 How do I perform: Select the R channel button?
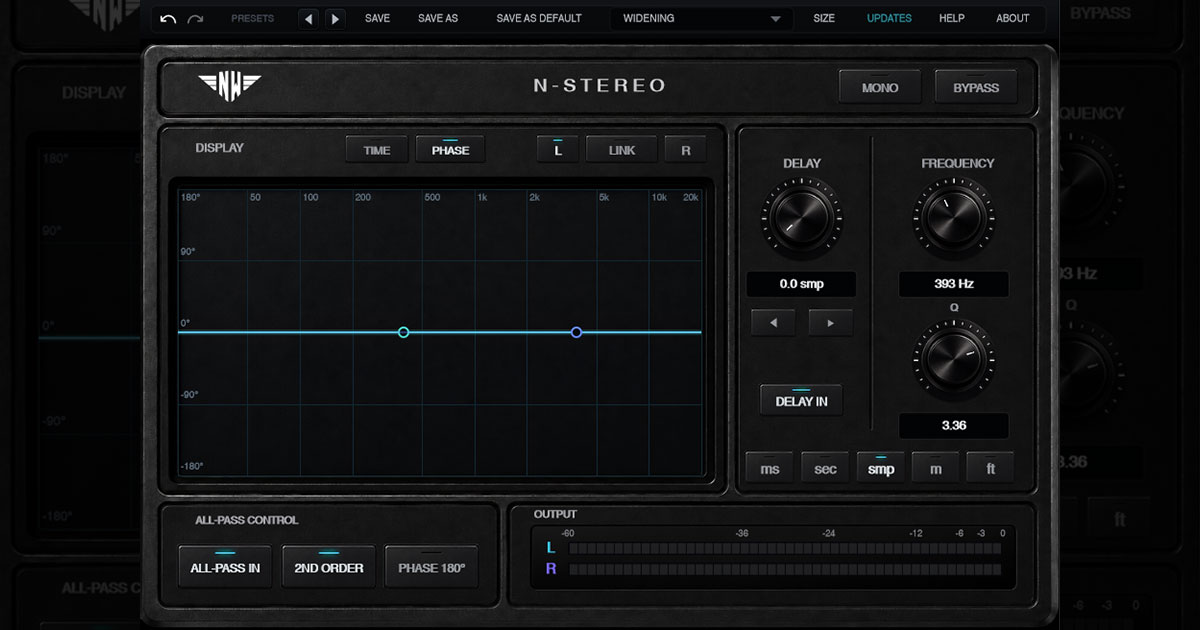point(686,150)
